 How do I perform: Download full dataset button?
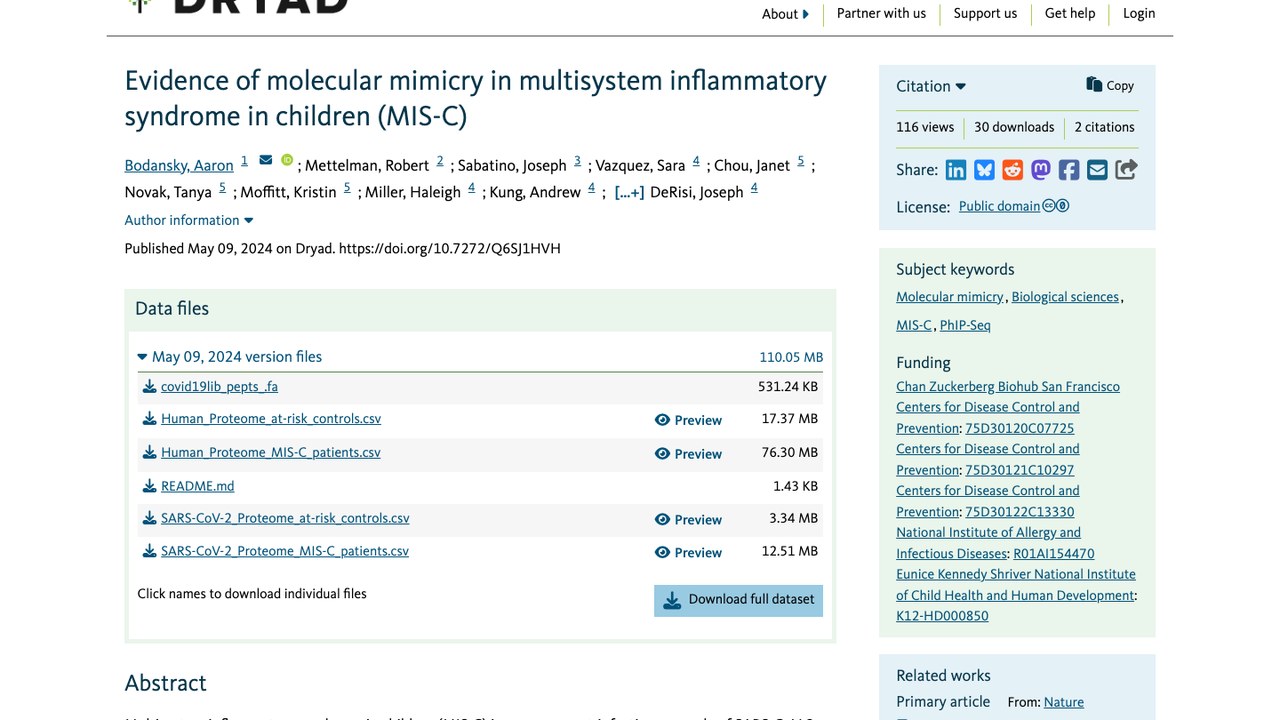coord(738,600)
